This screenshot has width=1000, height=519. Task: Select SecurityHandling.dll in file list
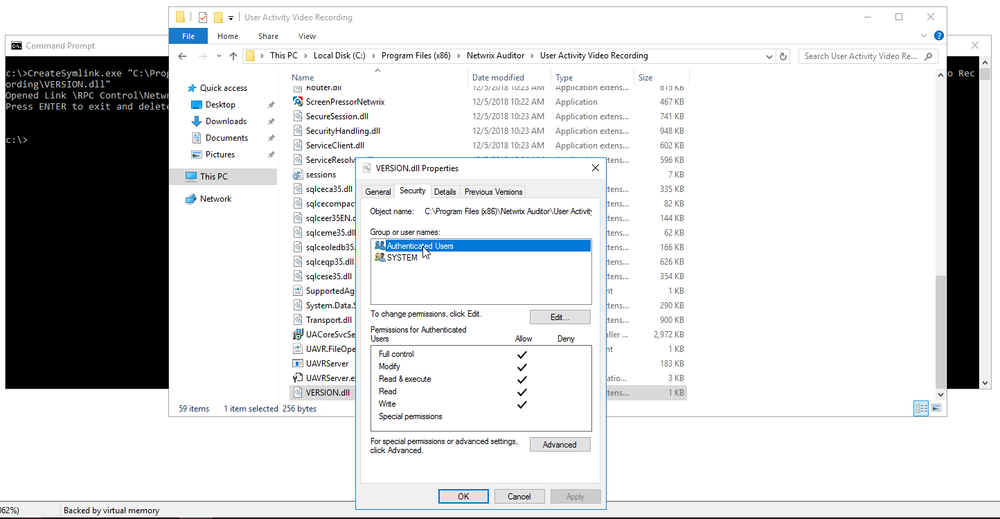pyautogui.click(x=342, y=131)
